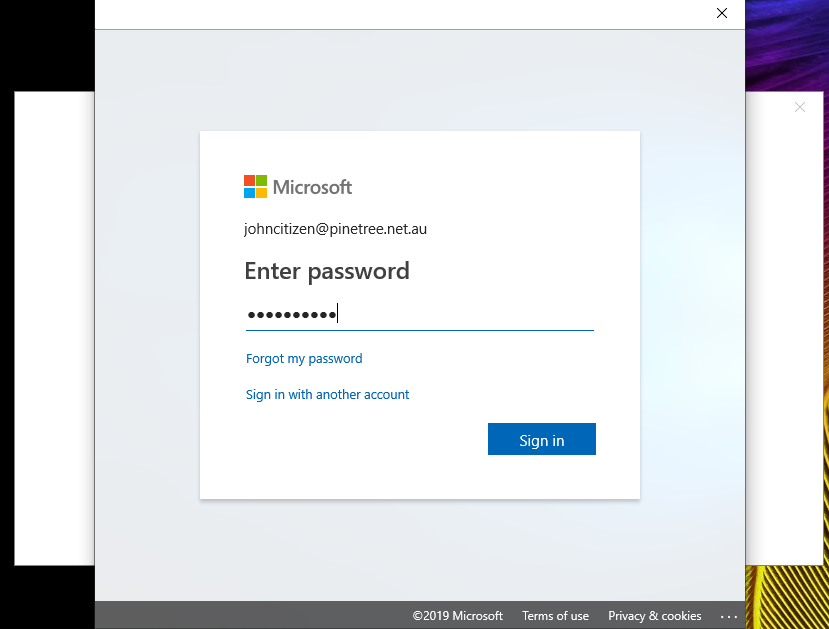Image resolution: width=829 pixels, height=629 pixels.
Task: Close the background window behind the dialog
Action: point(800,107)
